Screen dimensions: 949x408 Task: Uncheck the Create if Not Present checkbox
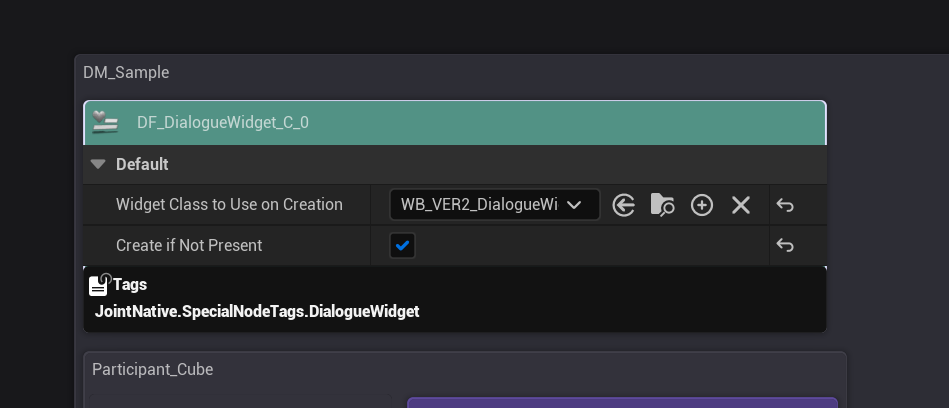coord(402,245)
